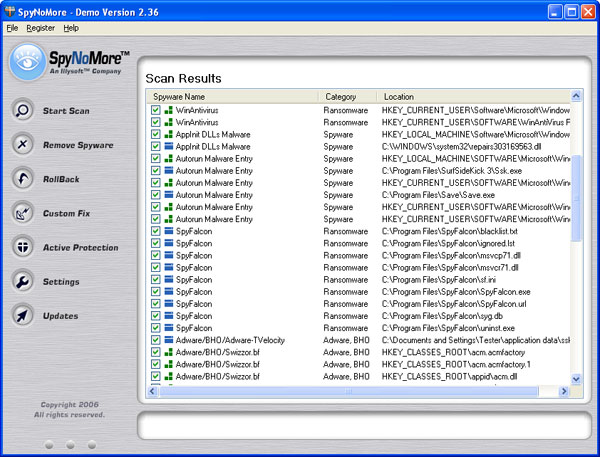Screen dimensions: 600x457
Task: Click the vertical scrollbar down arrow
Action: (x=576, y=379)
